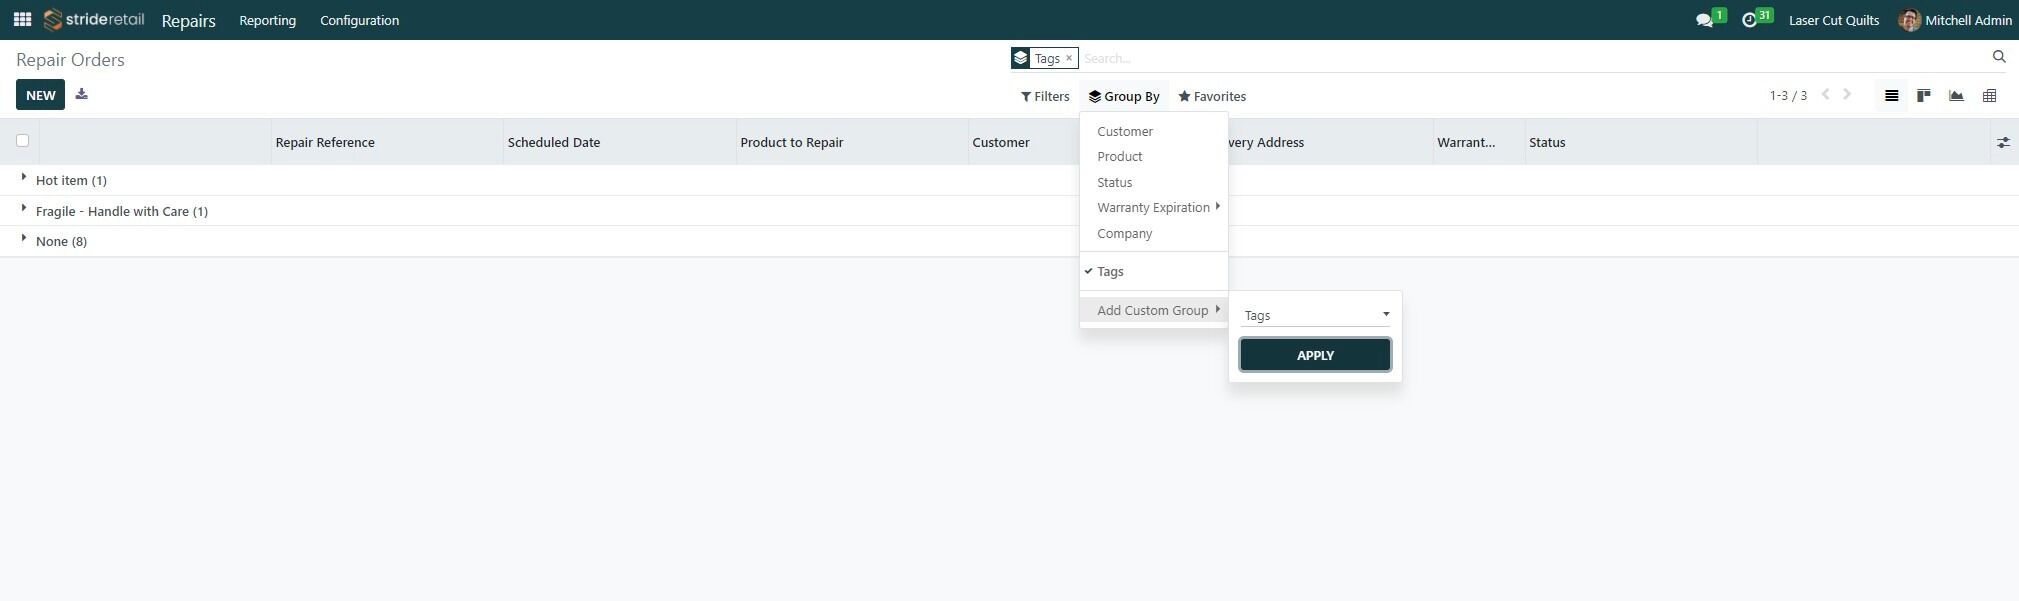2019x601 pixels.
Task: Open the Filters dropdown
Action: (1045, 97)
